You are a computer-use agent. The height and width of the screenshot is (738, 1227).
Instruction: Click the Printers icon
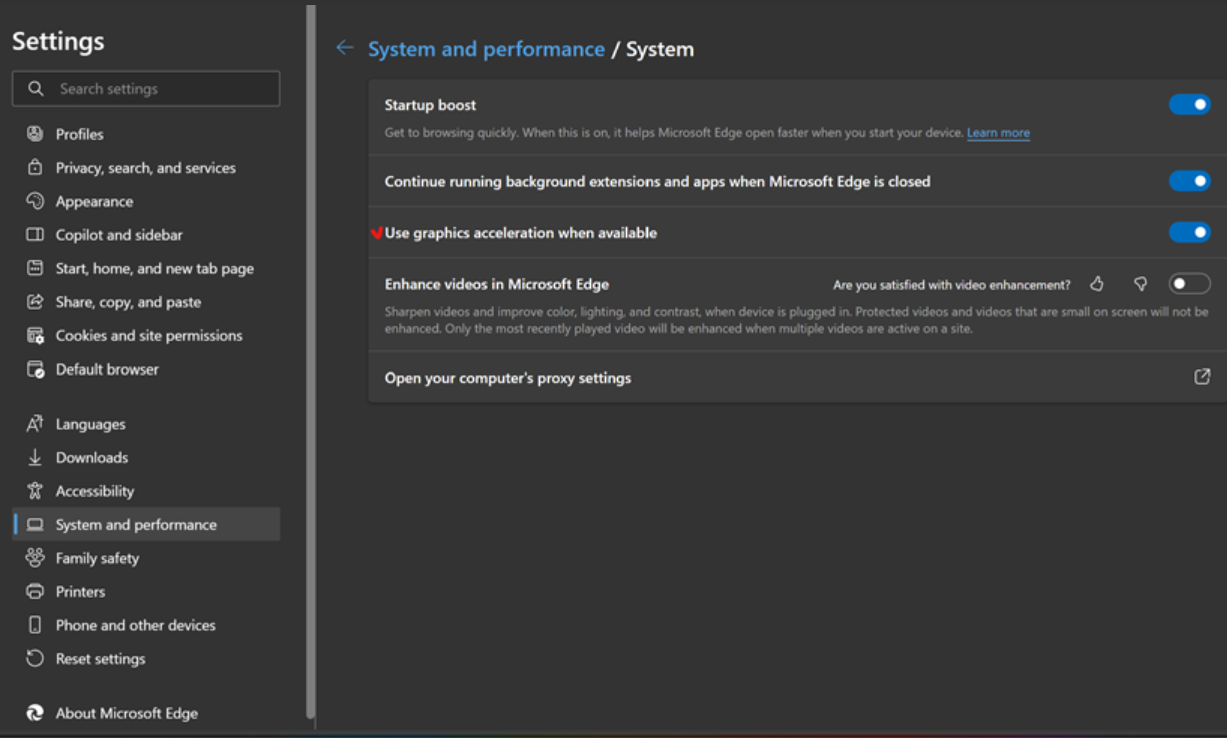pos(35,591)
